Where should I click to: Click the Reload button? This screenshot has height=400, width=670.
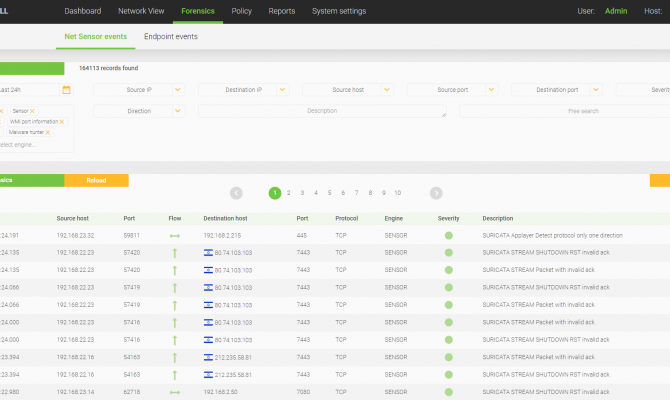click(x=97, y=180)
